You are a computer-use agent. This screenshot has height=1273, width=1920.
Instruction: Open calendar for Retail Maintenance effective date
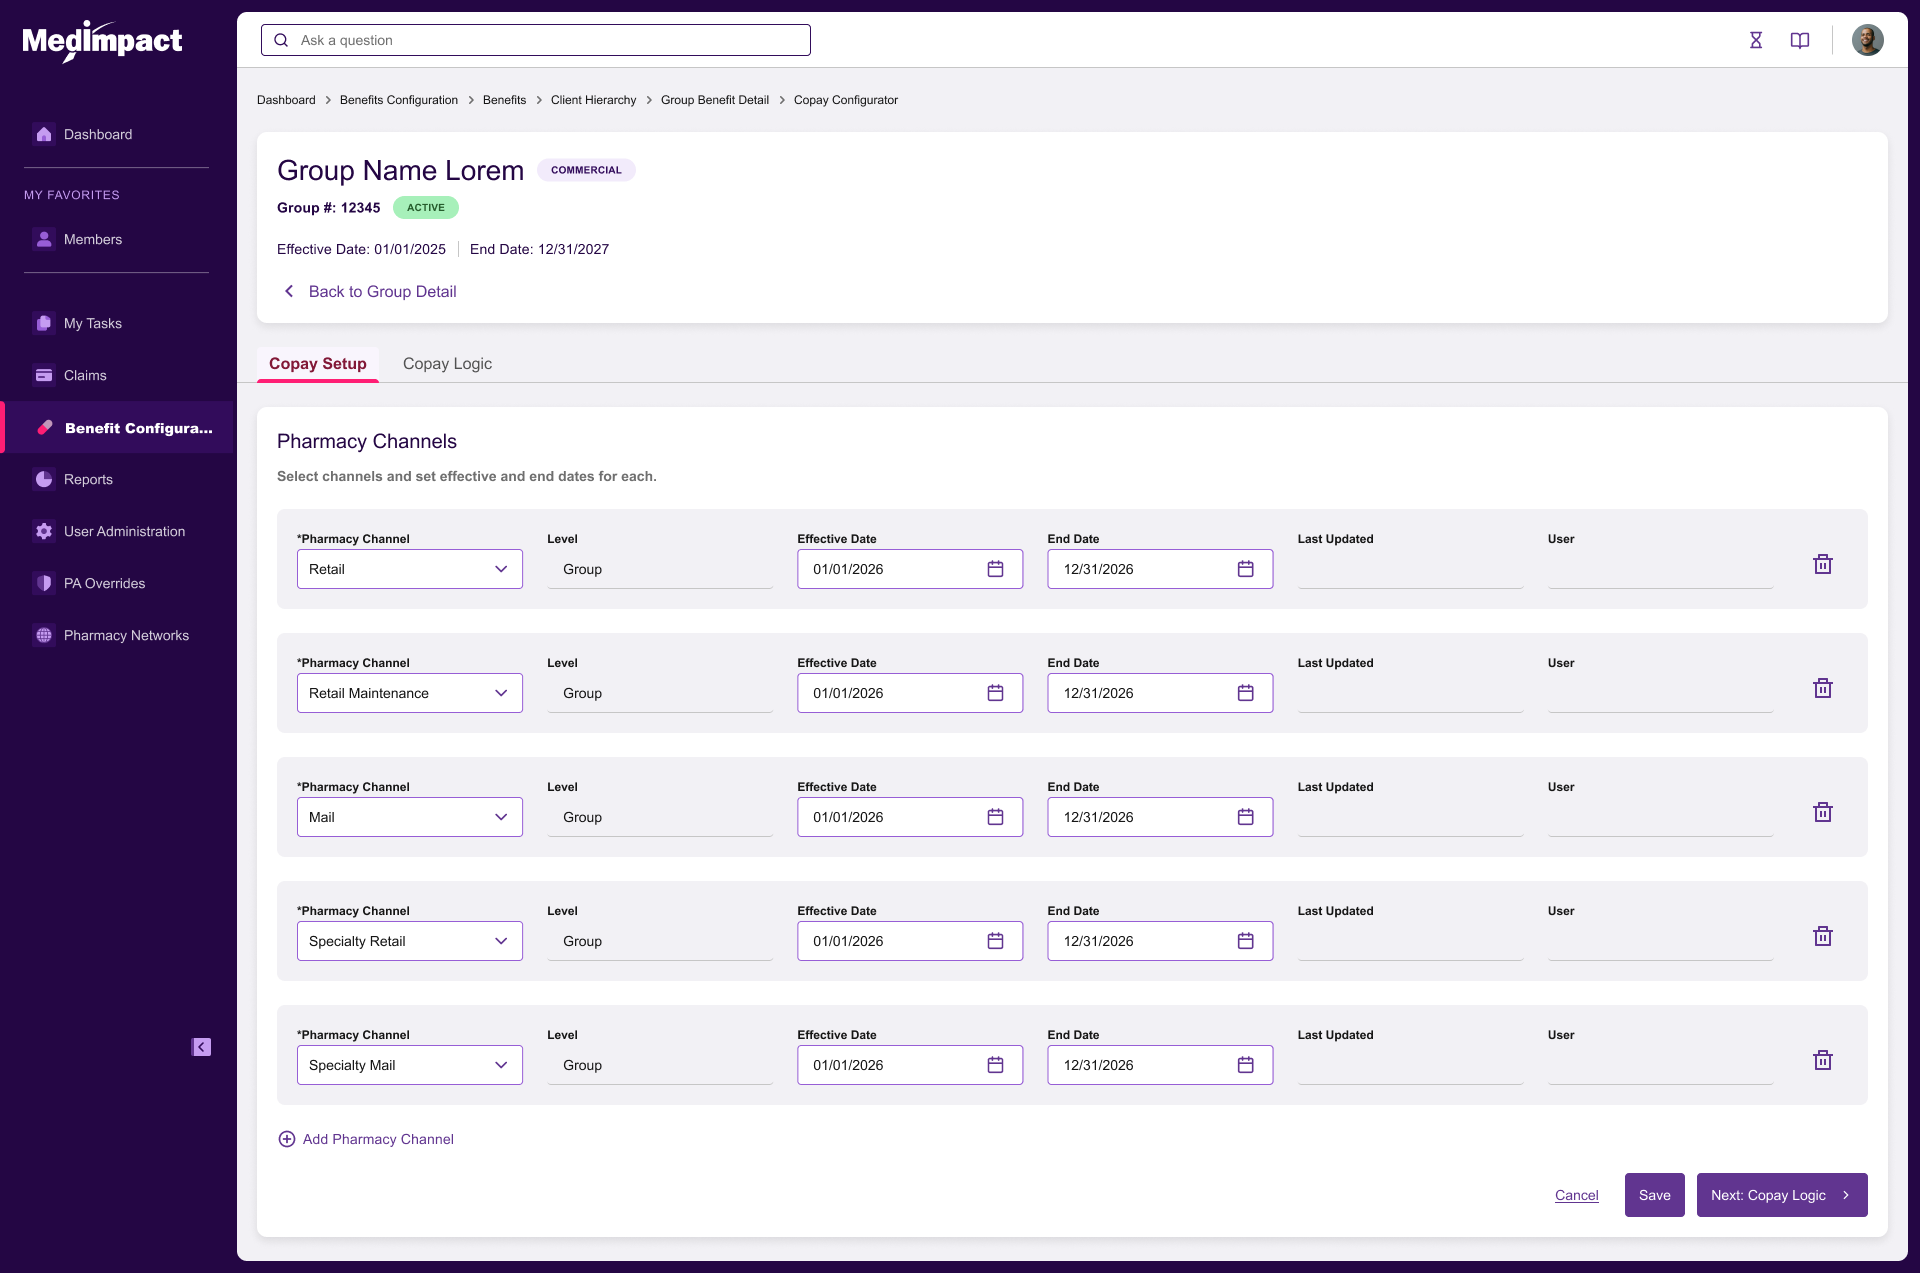point(995,693)
